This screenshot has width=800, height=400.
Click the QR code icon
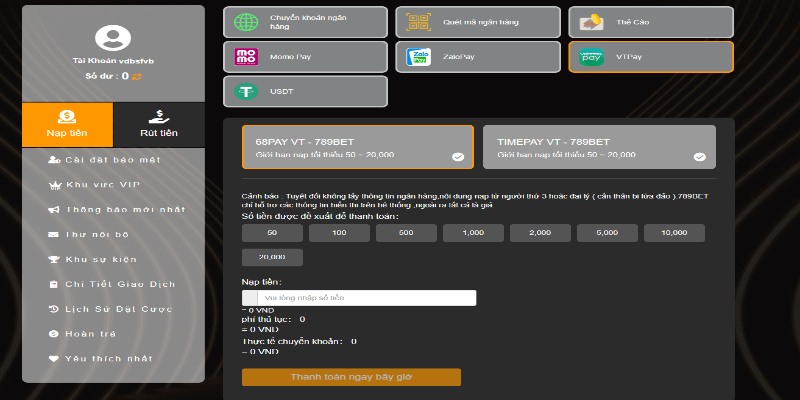(418, 22)
